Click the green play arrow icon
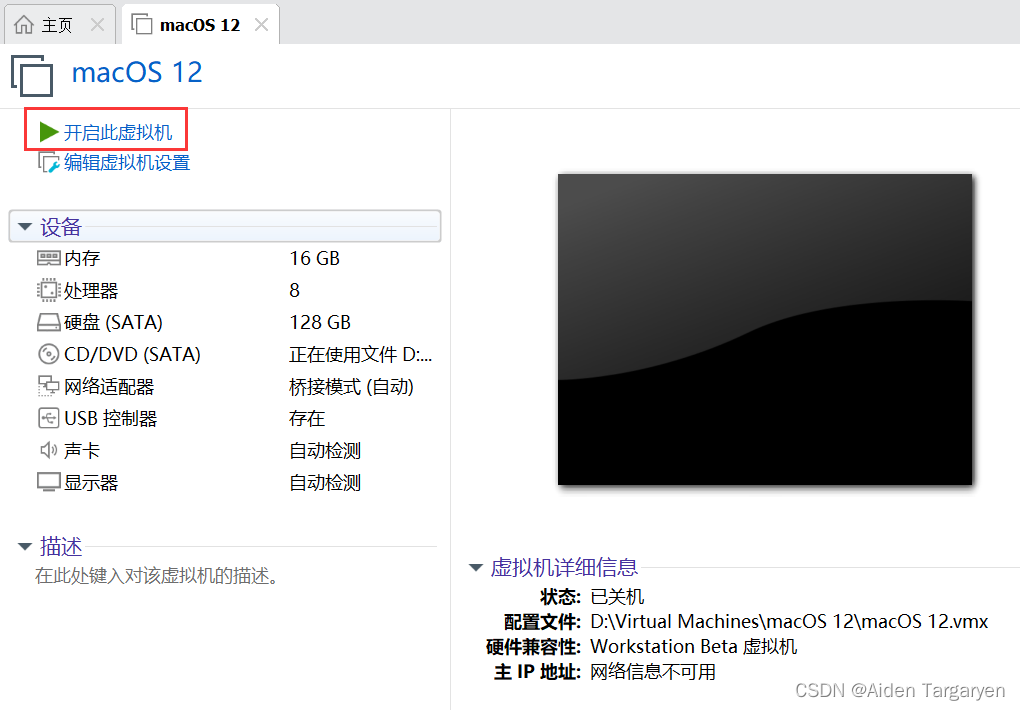 tap(49, 131)
